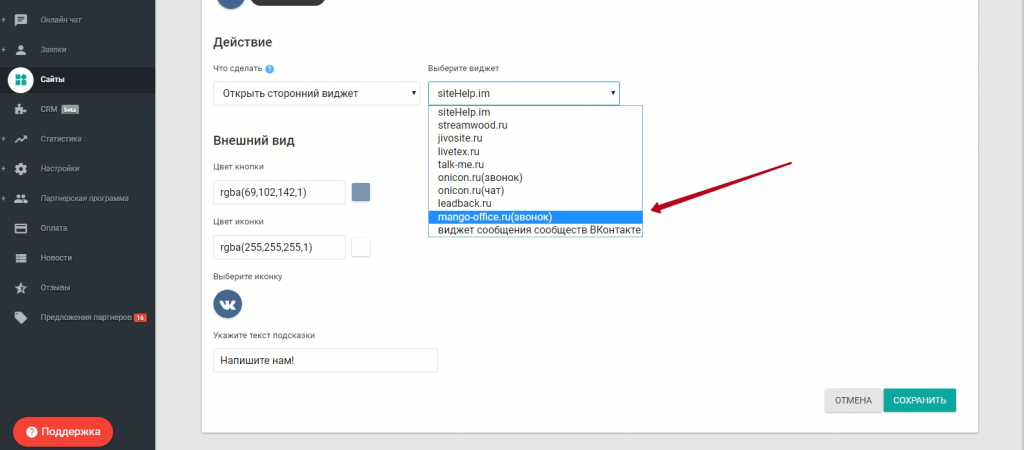1024x450 pixels.
Task: Click the Новости list icon
Action: point(21,258)
